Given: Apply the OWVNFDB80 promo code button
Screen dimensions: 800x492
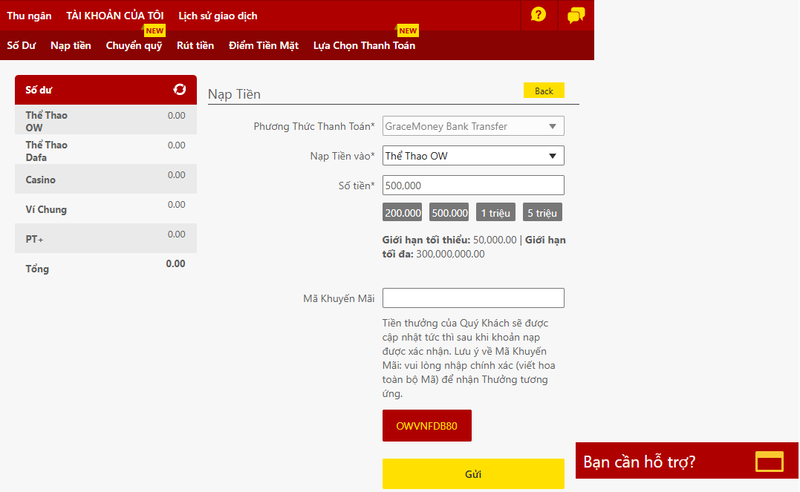Looking at the screenshot, I should (x=426, y=425).
